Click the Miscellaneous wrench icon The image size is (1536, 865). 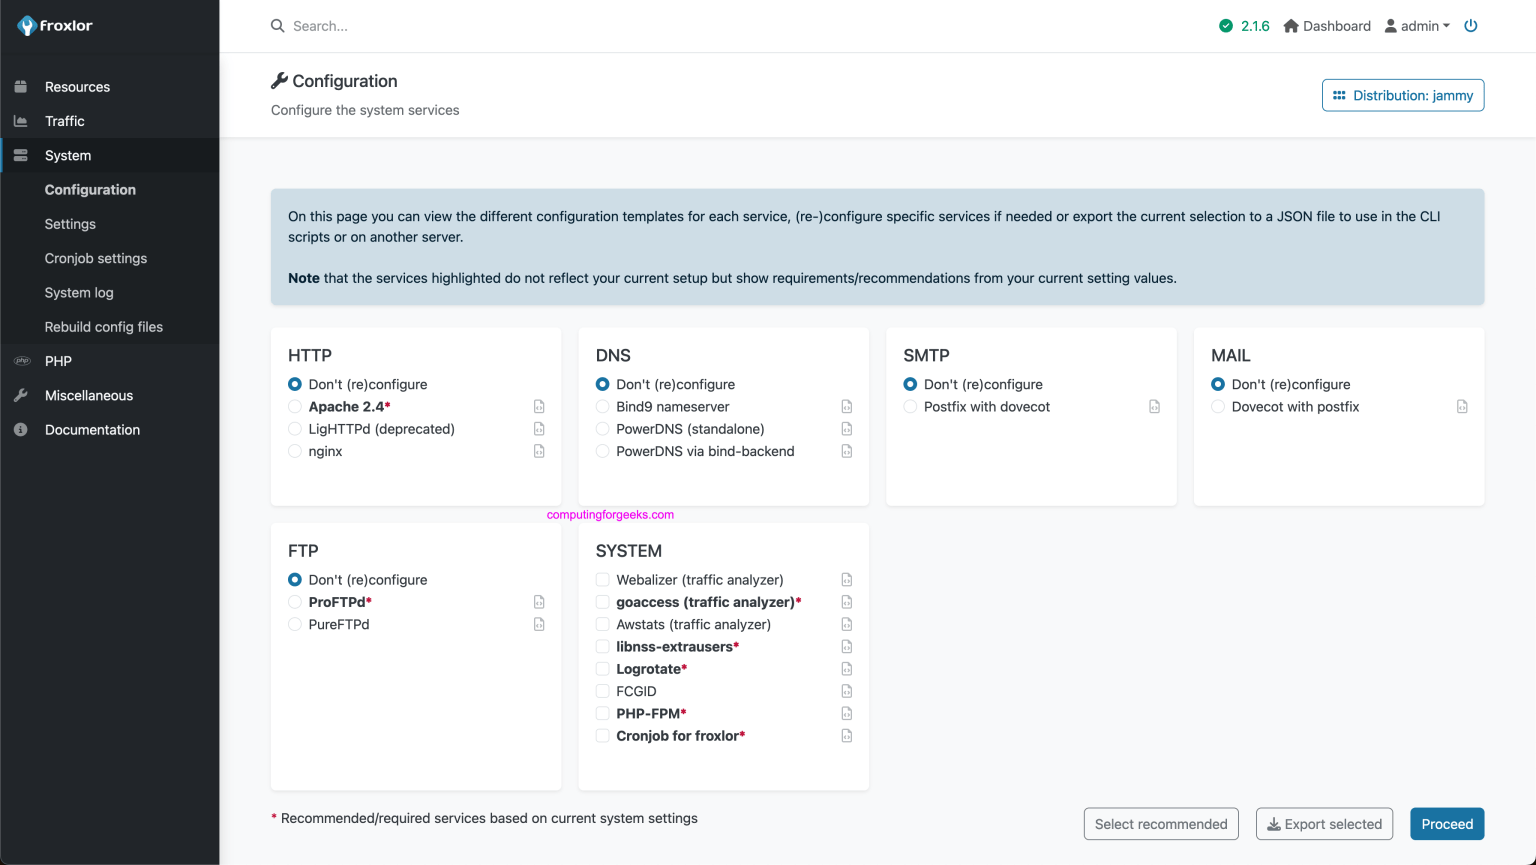[21, 395]
